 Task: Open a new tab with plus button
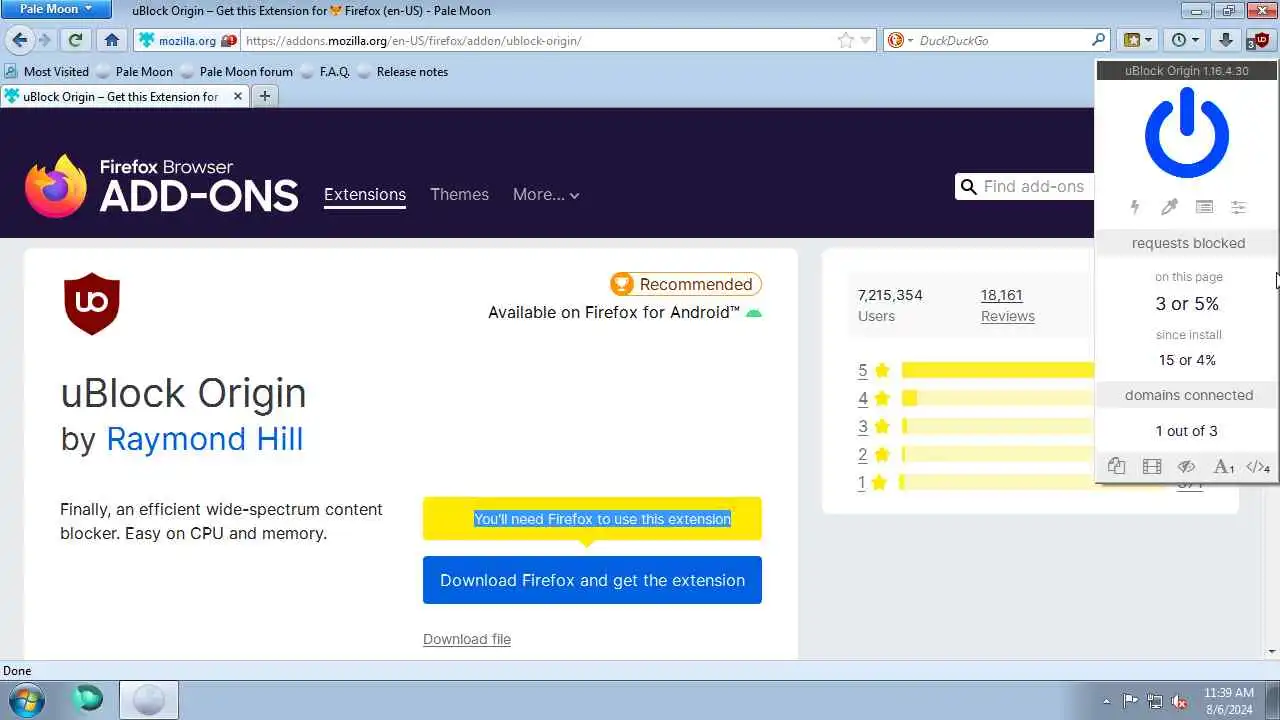pos(264,96)
